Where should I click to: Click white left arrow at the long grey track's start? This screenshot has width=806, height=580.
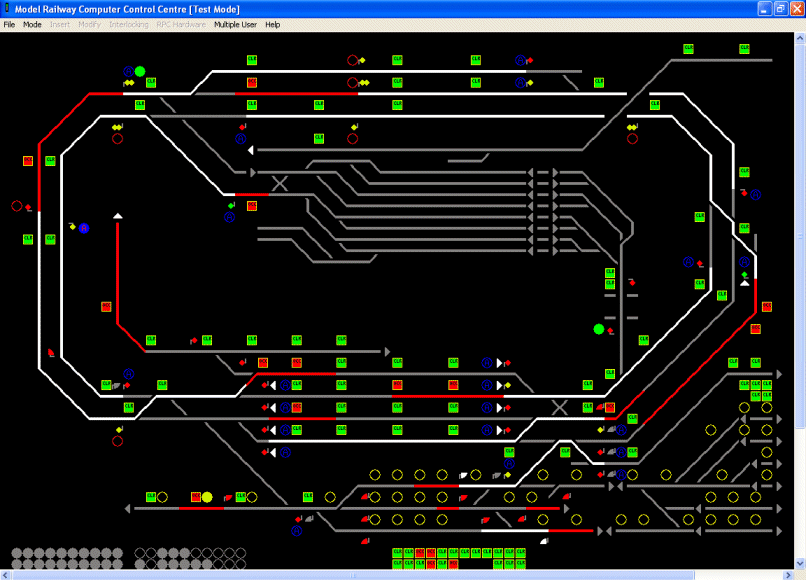[x=251, y=150]
